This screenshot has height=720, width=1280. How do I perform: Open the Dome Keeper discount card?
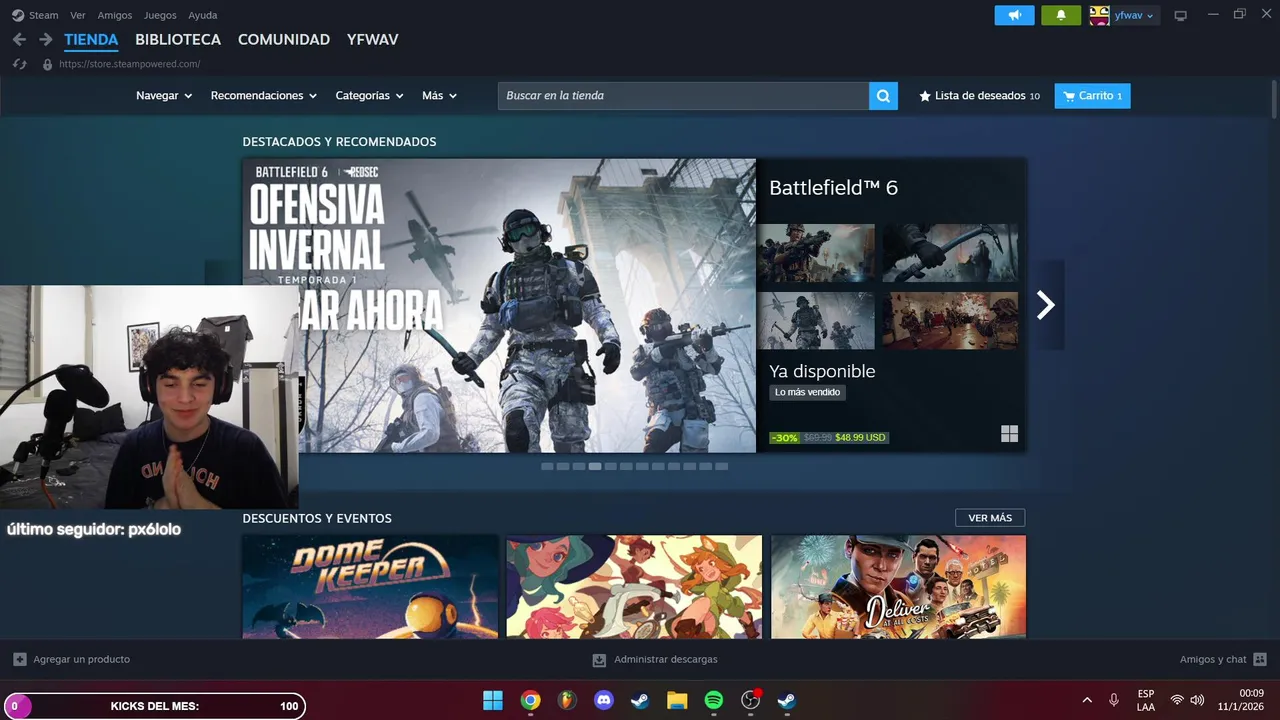click(x=370, y=587)
